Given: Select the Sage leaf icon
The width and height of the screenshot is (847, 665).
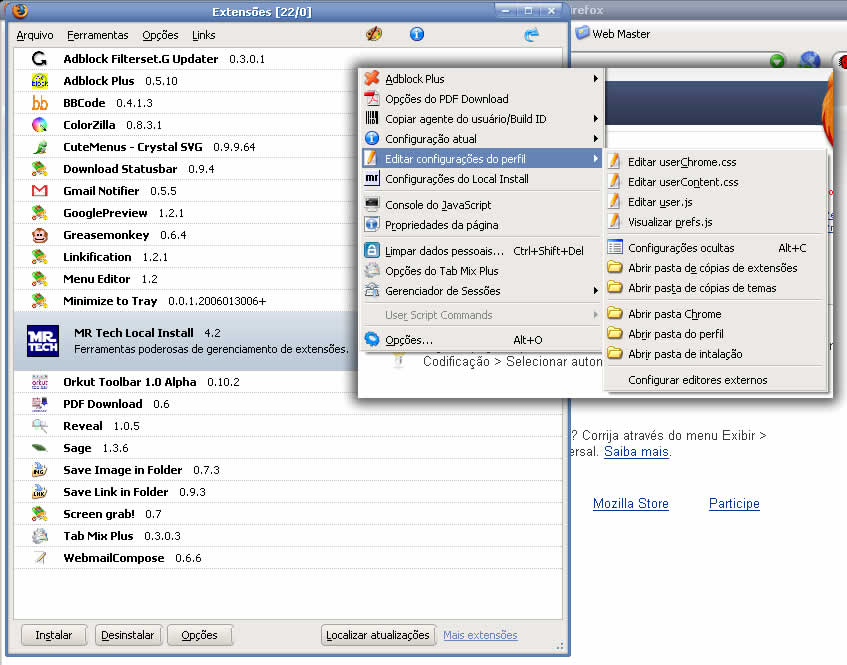Looking at the screenshot, I should click(39, 448).
